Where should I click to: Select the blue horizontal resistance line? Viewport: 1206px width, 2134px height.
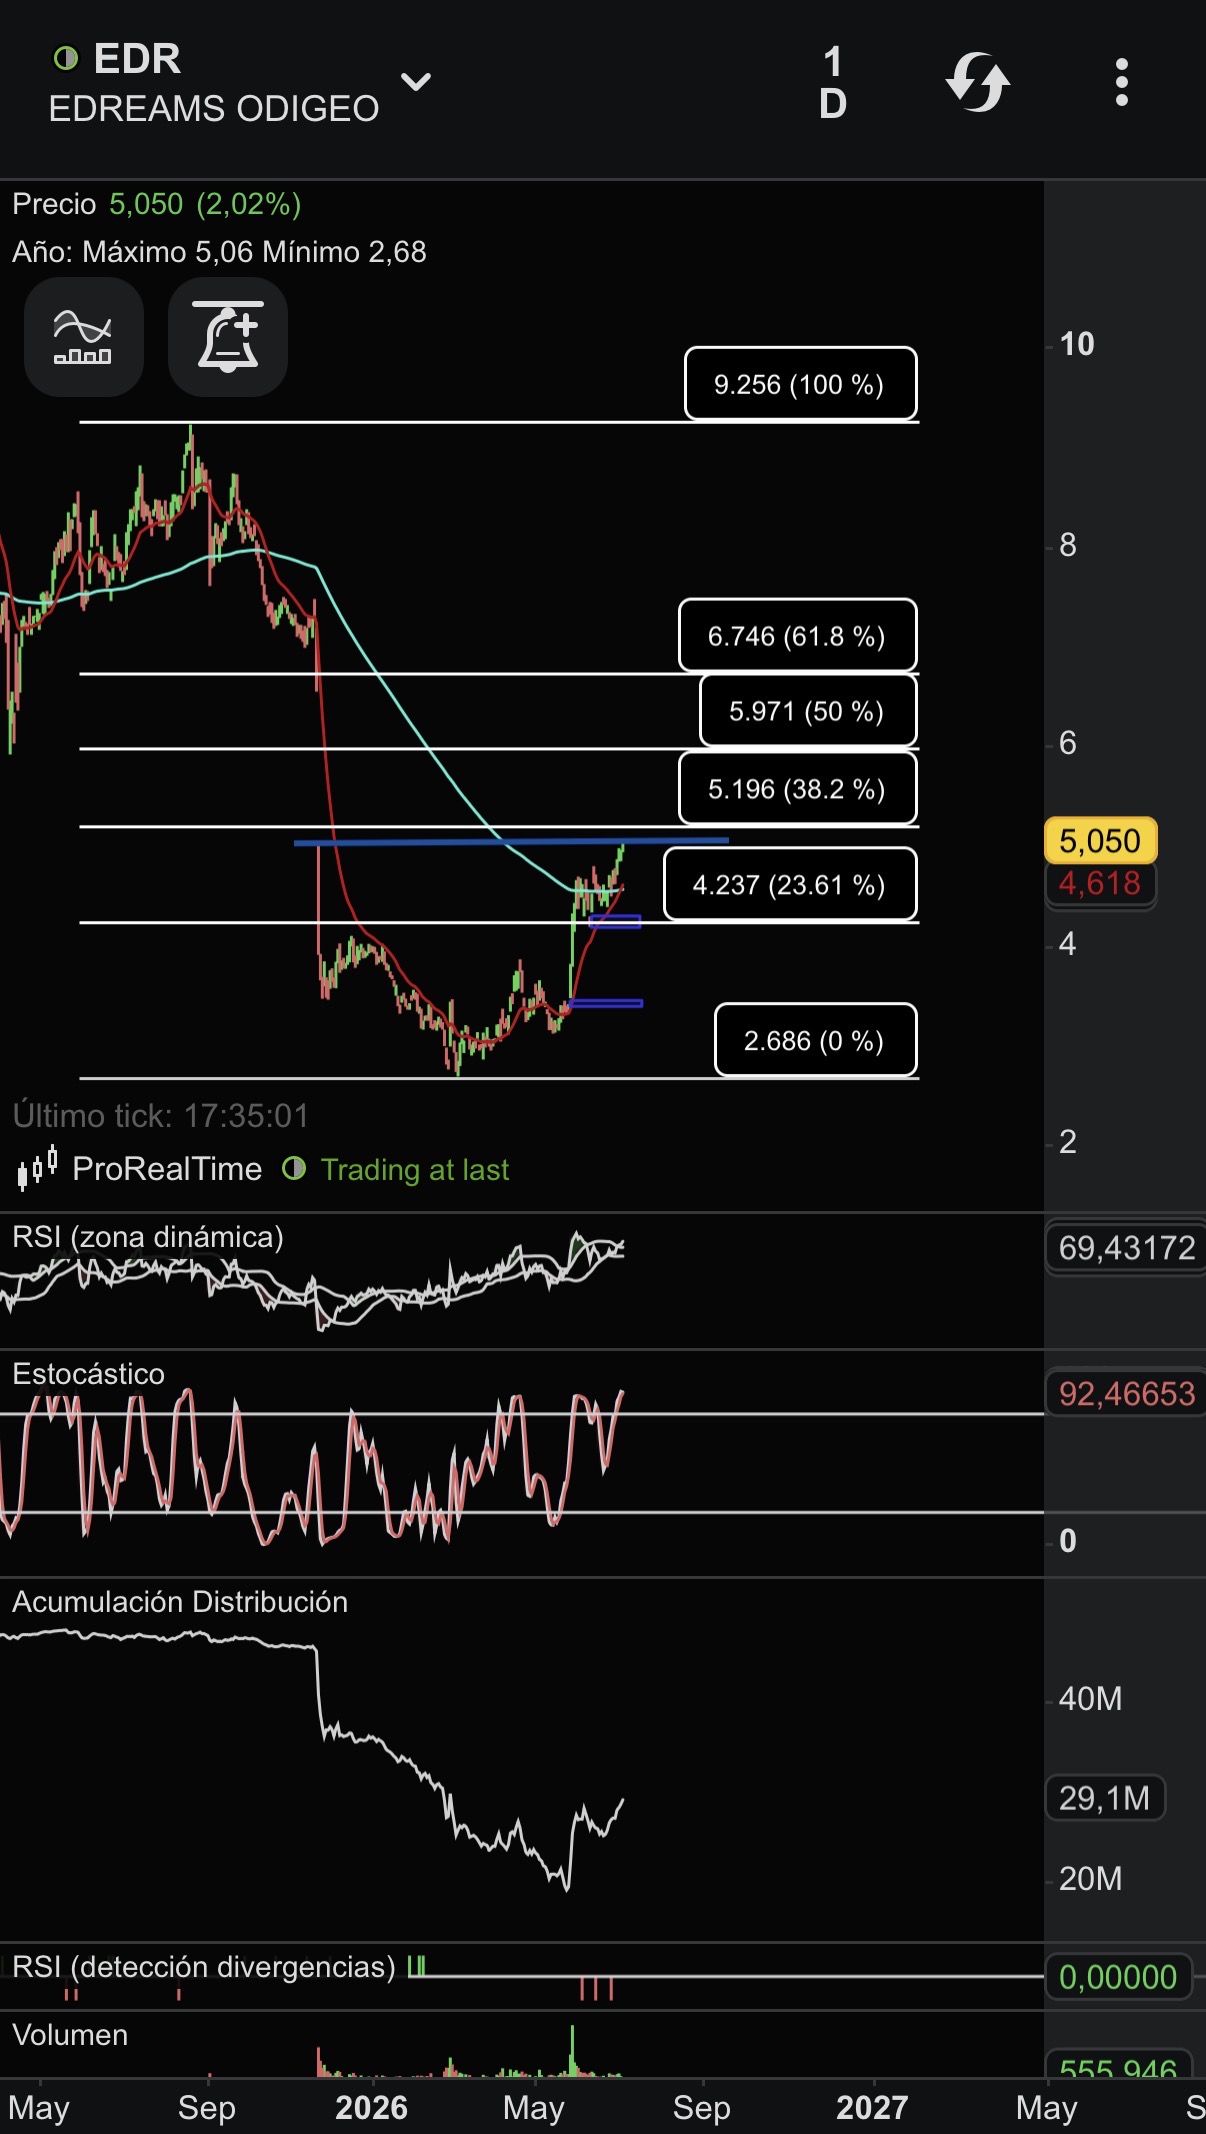[511, 842]
